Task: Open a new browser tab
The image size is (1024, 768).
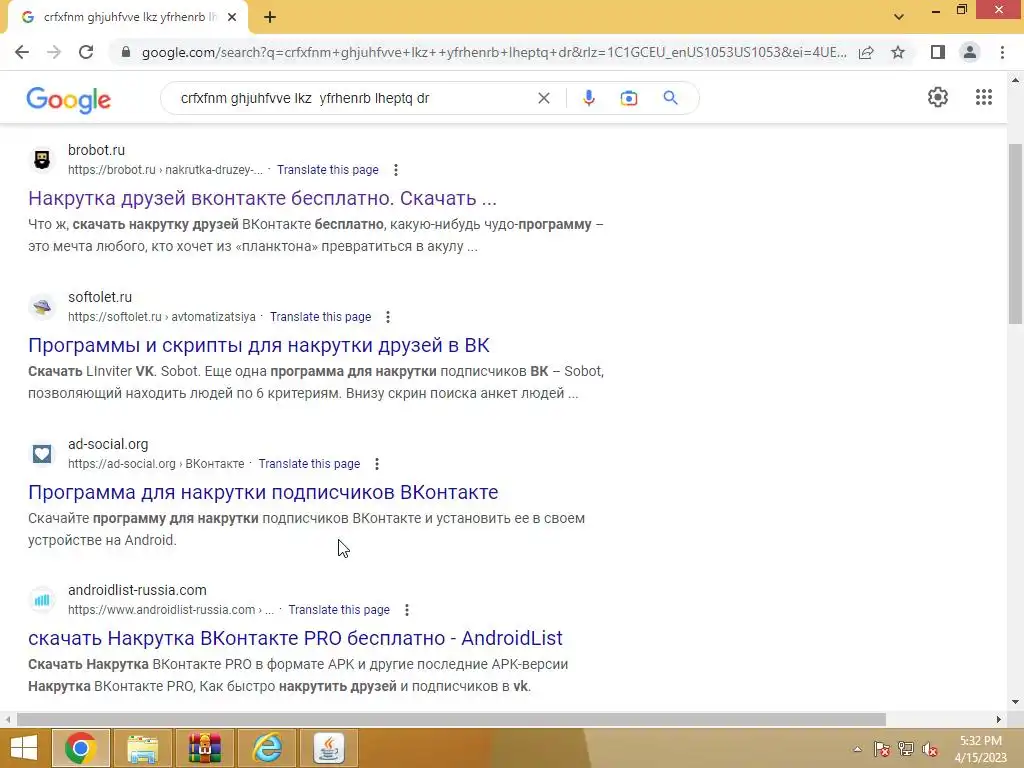Action: click(270, 17)
